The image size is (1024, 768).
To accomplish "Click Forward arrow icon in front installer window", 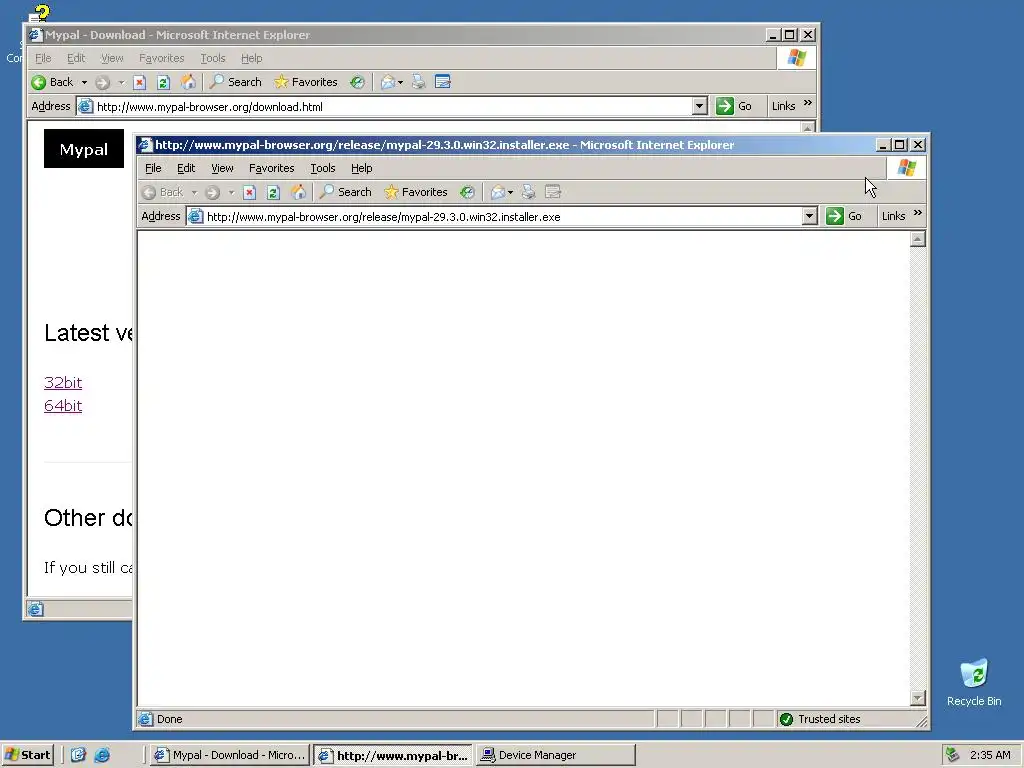I will point(212,192).
